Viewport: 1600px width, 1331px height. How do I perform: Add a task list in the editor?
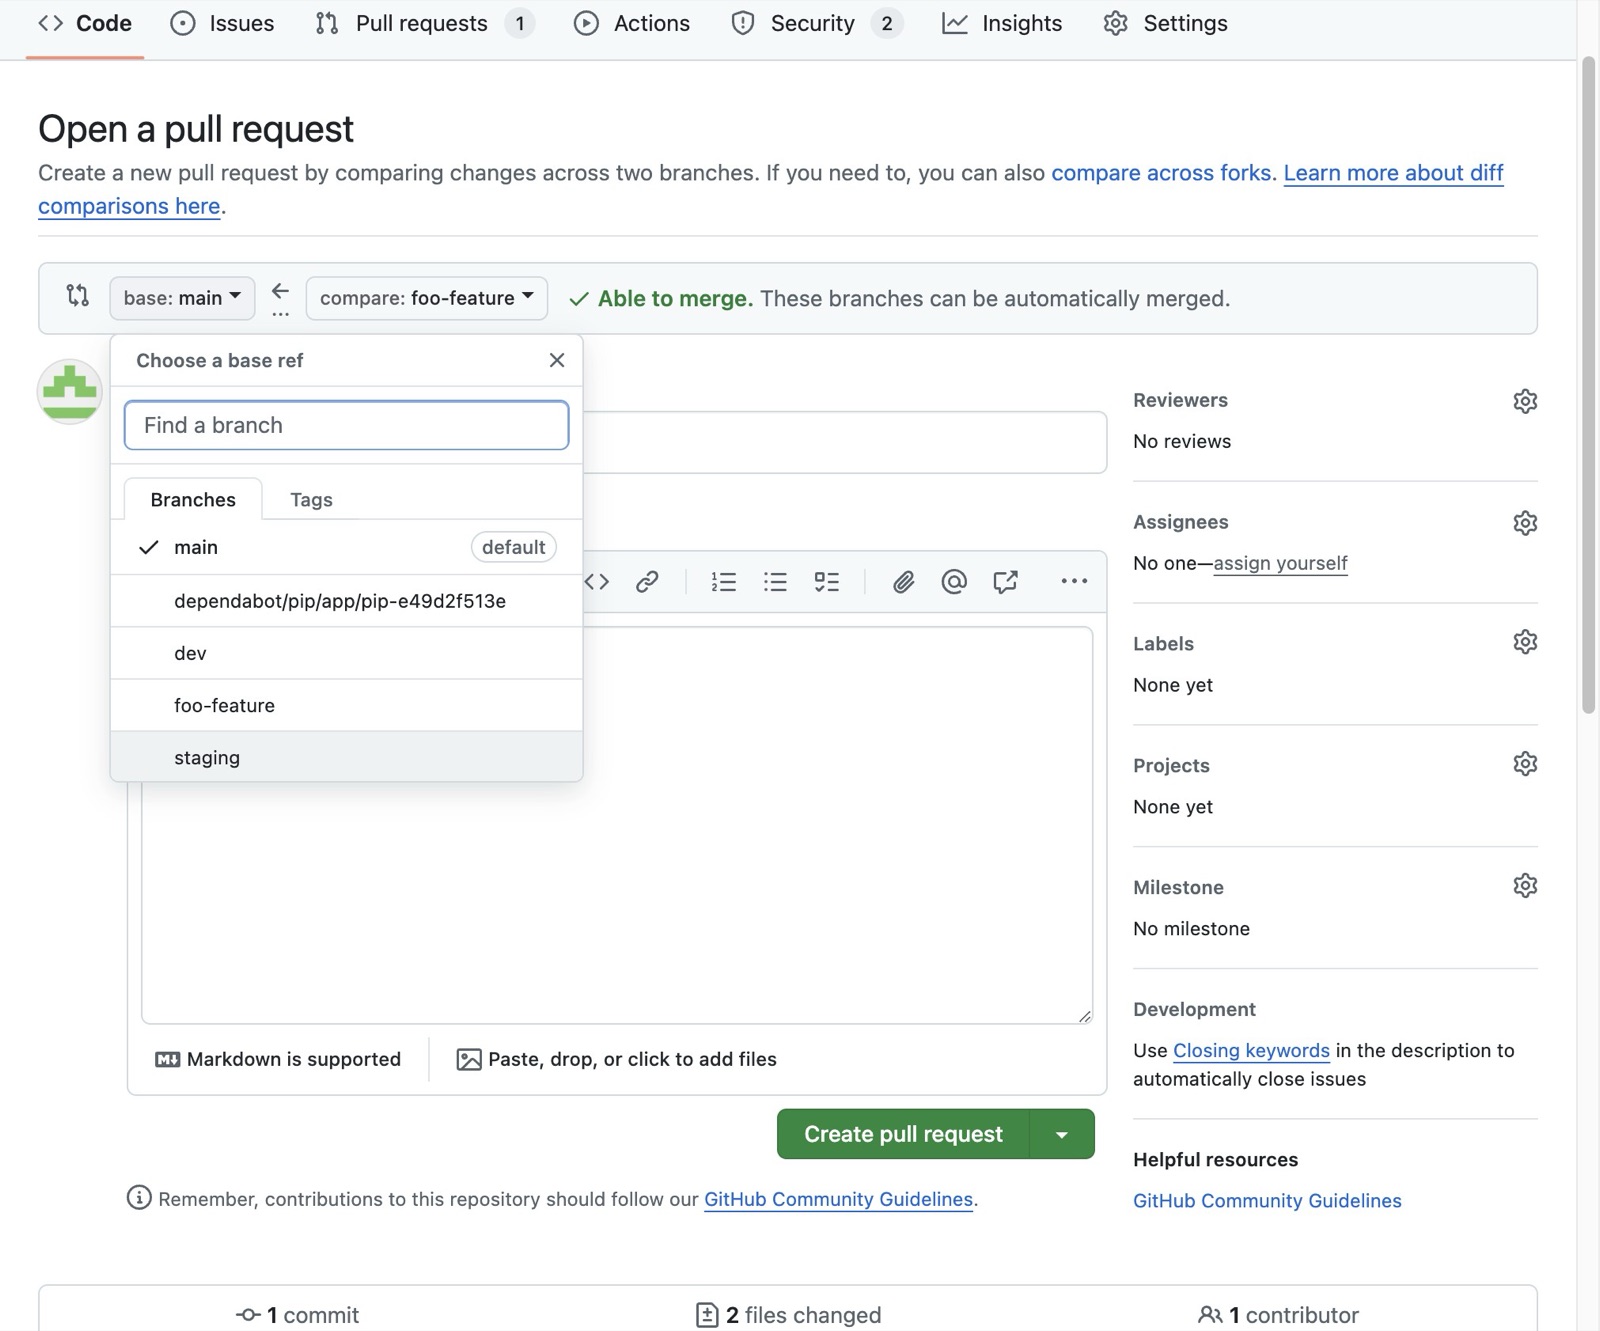point(827,582)
